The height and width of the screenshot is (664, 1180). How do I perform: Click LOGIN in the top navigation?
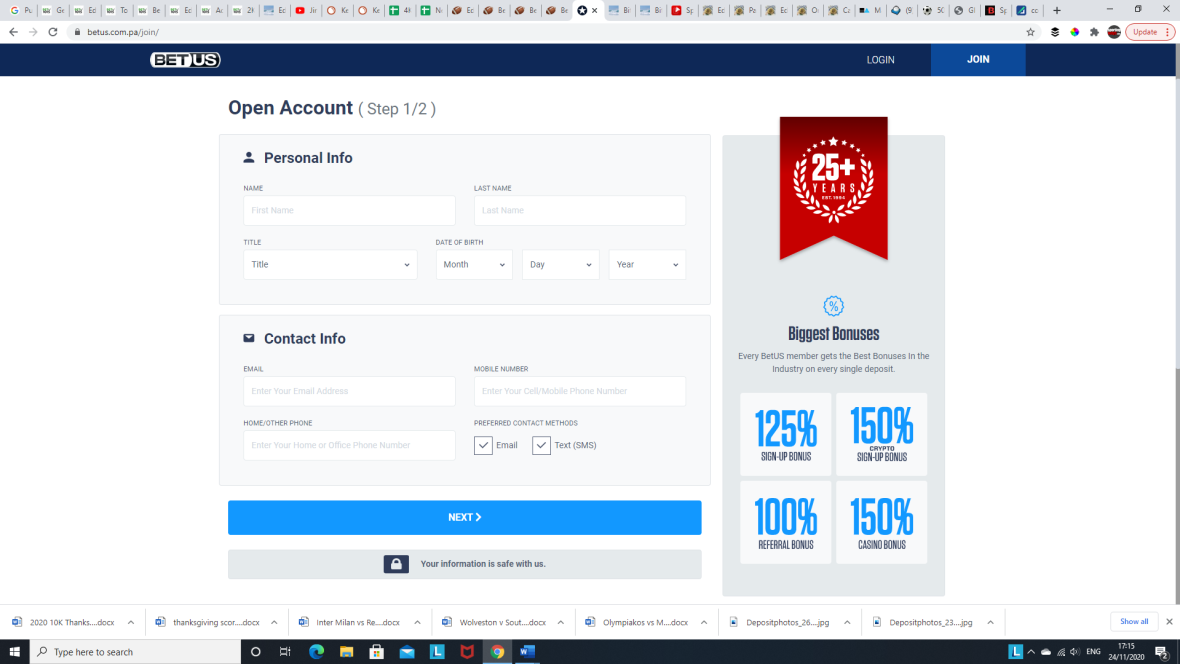click(880, 60)
